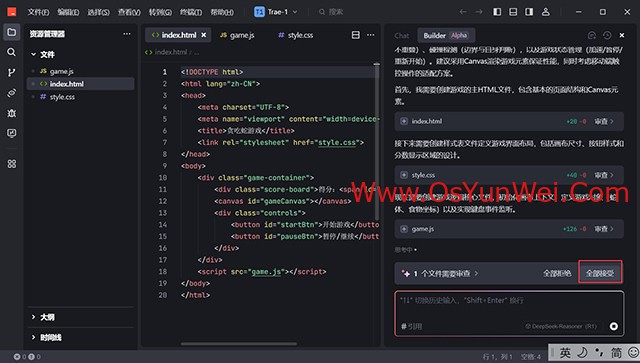Screen dimensions: 640x363
Task: Open Source Control view in activity bar
Action: click(12, 73)
